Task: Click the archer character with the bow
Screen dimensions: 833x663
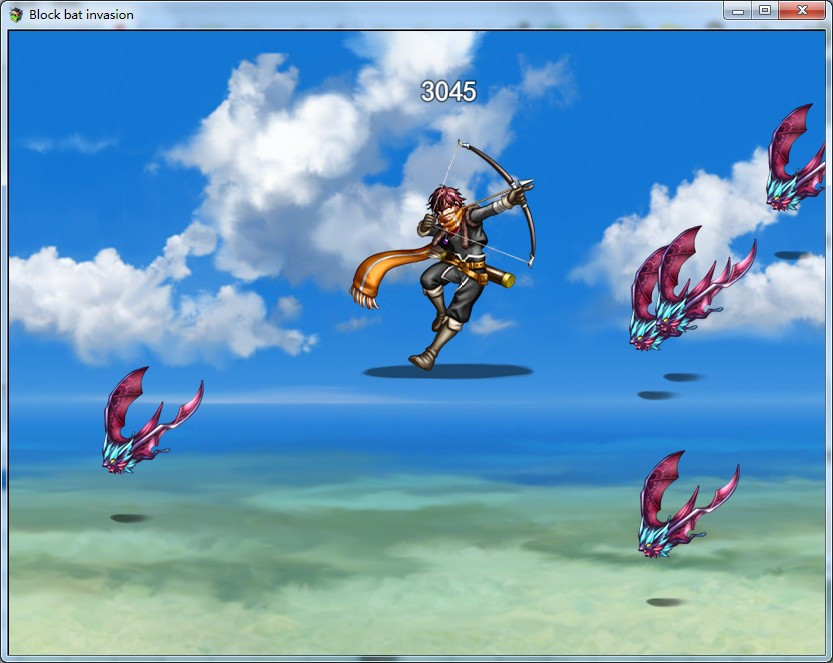Action: 443,256
